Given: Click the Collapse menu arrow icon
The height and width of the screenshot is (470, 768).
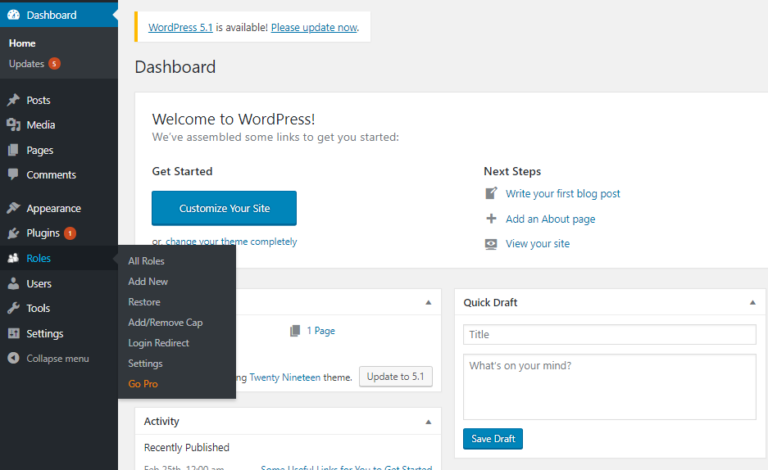Looking at the screenshot, I should tap(13, 358).
